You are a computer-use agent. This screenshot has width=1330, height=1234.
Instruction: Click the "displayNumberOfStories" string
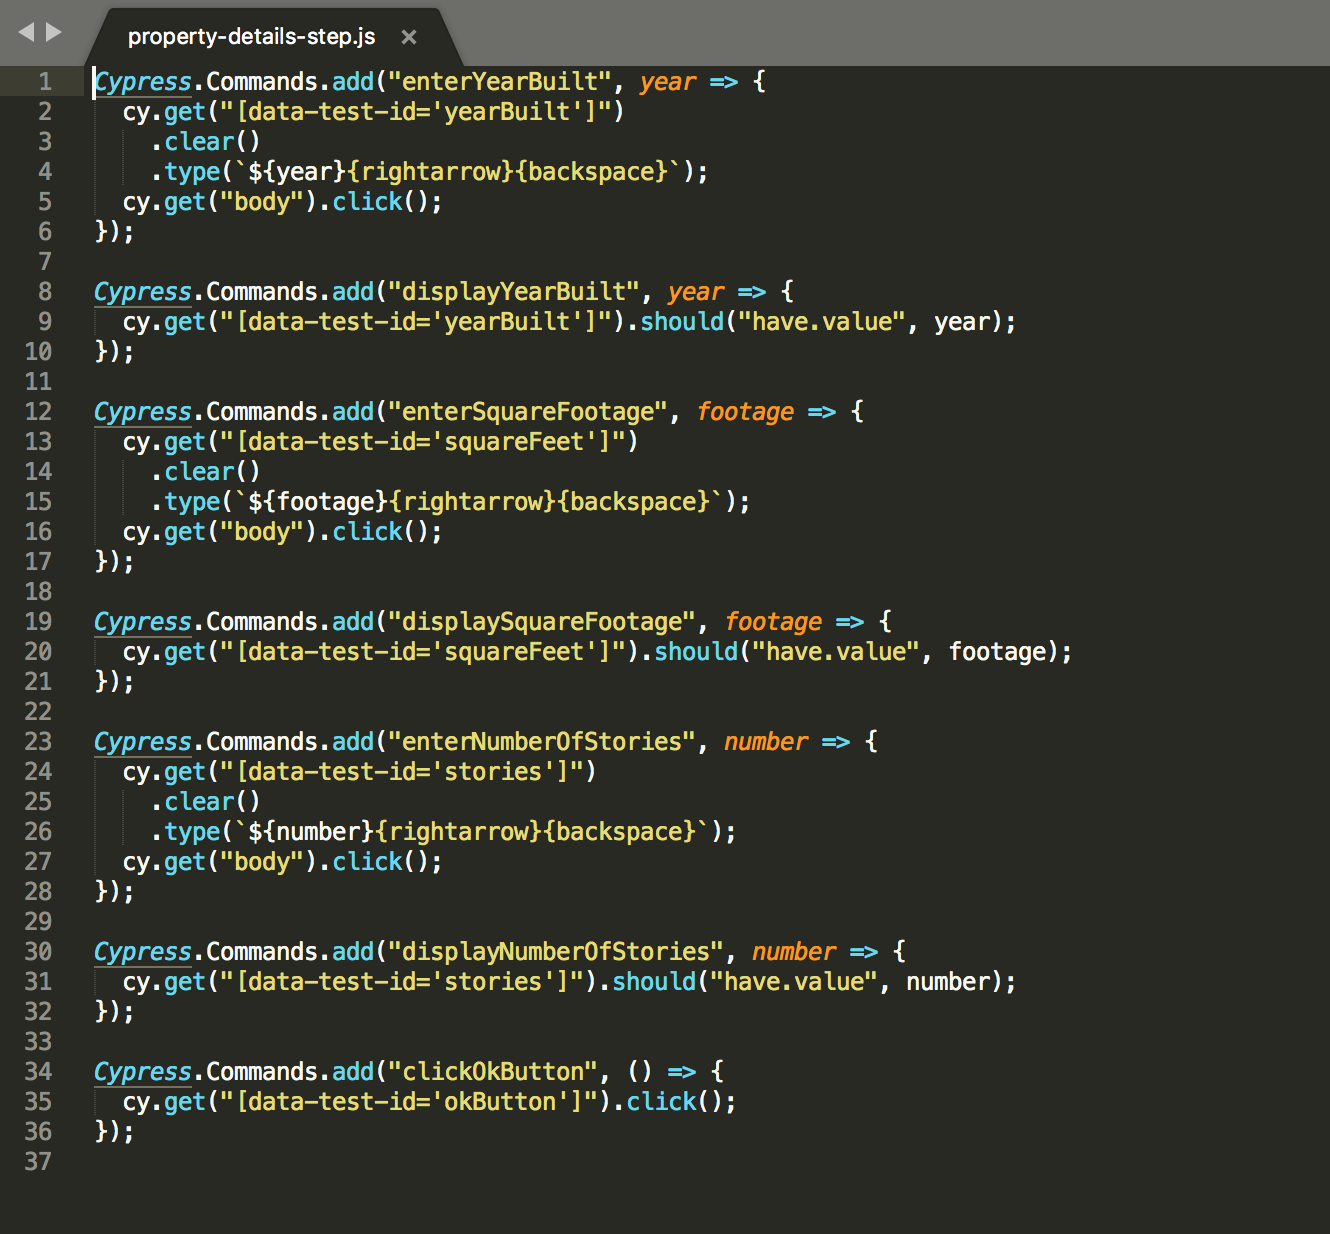tap(555, 952)
